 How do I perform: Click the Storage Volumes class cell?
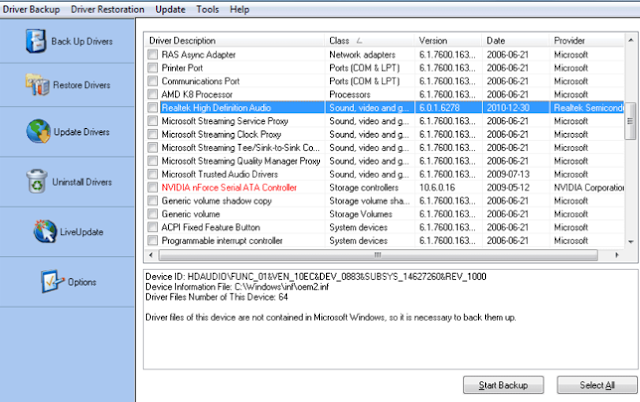tap(360, 214)
